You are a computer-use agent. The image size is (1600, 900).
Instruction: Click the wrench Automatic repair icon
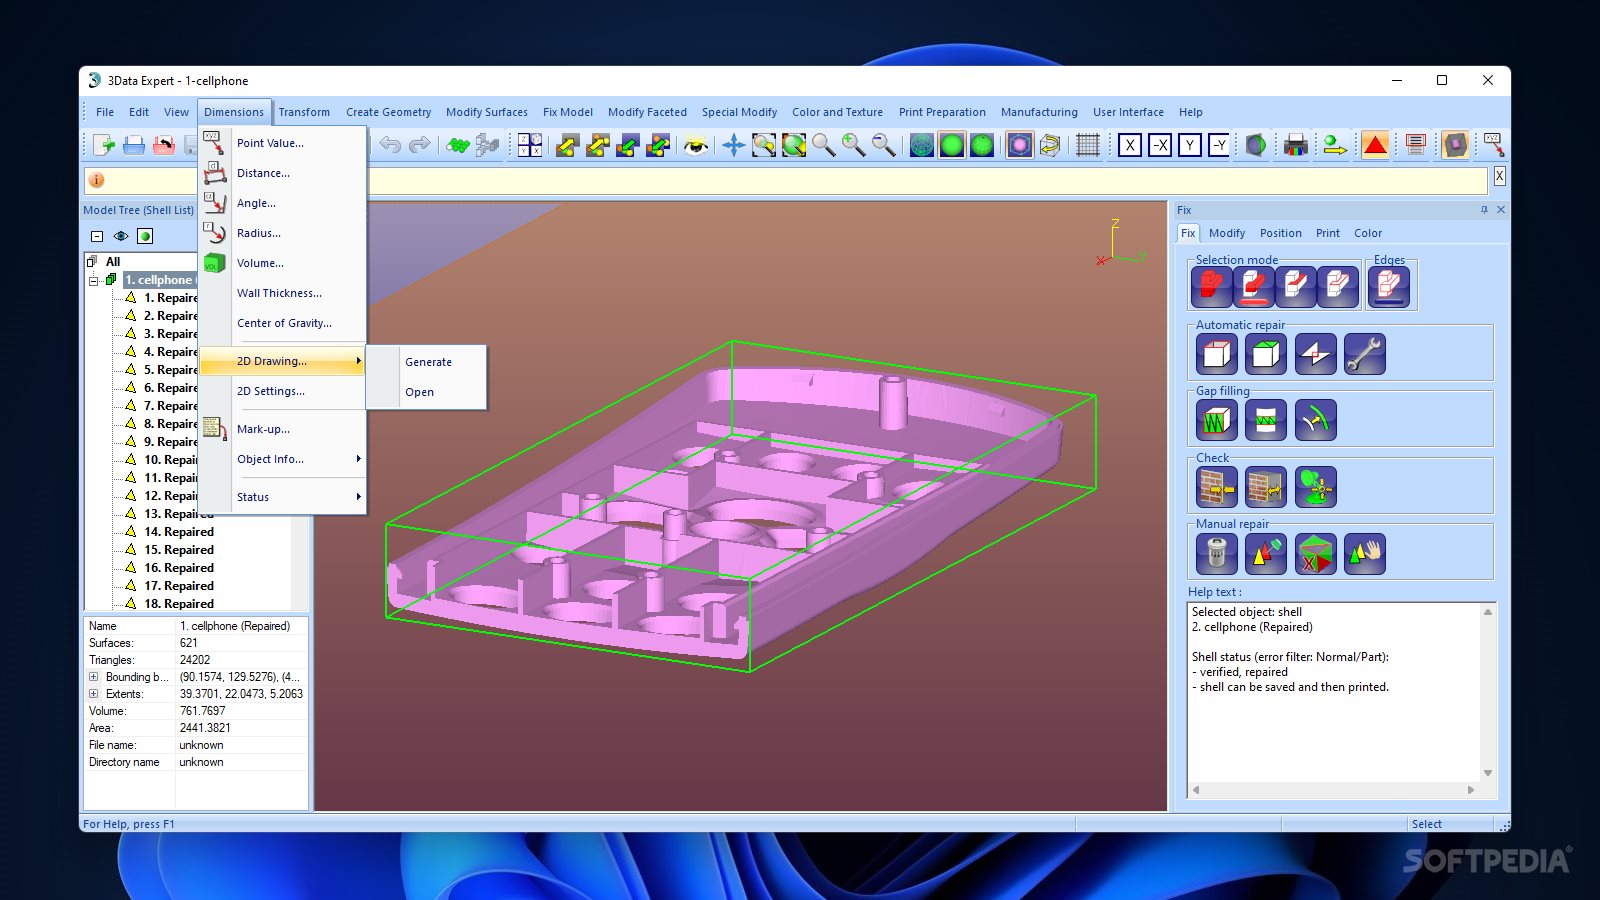pos(1364,354)
